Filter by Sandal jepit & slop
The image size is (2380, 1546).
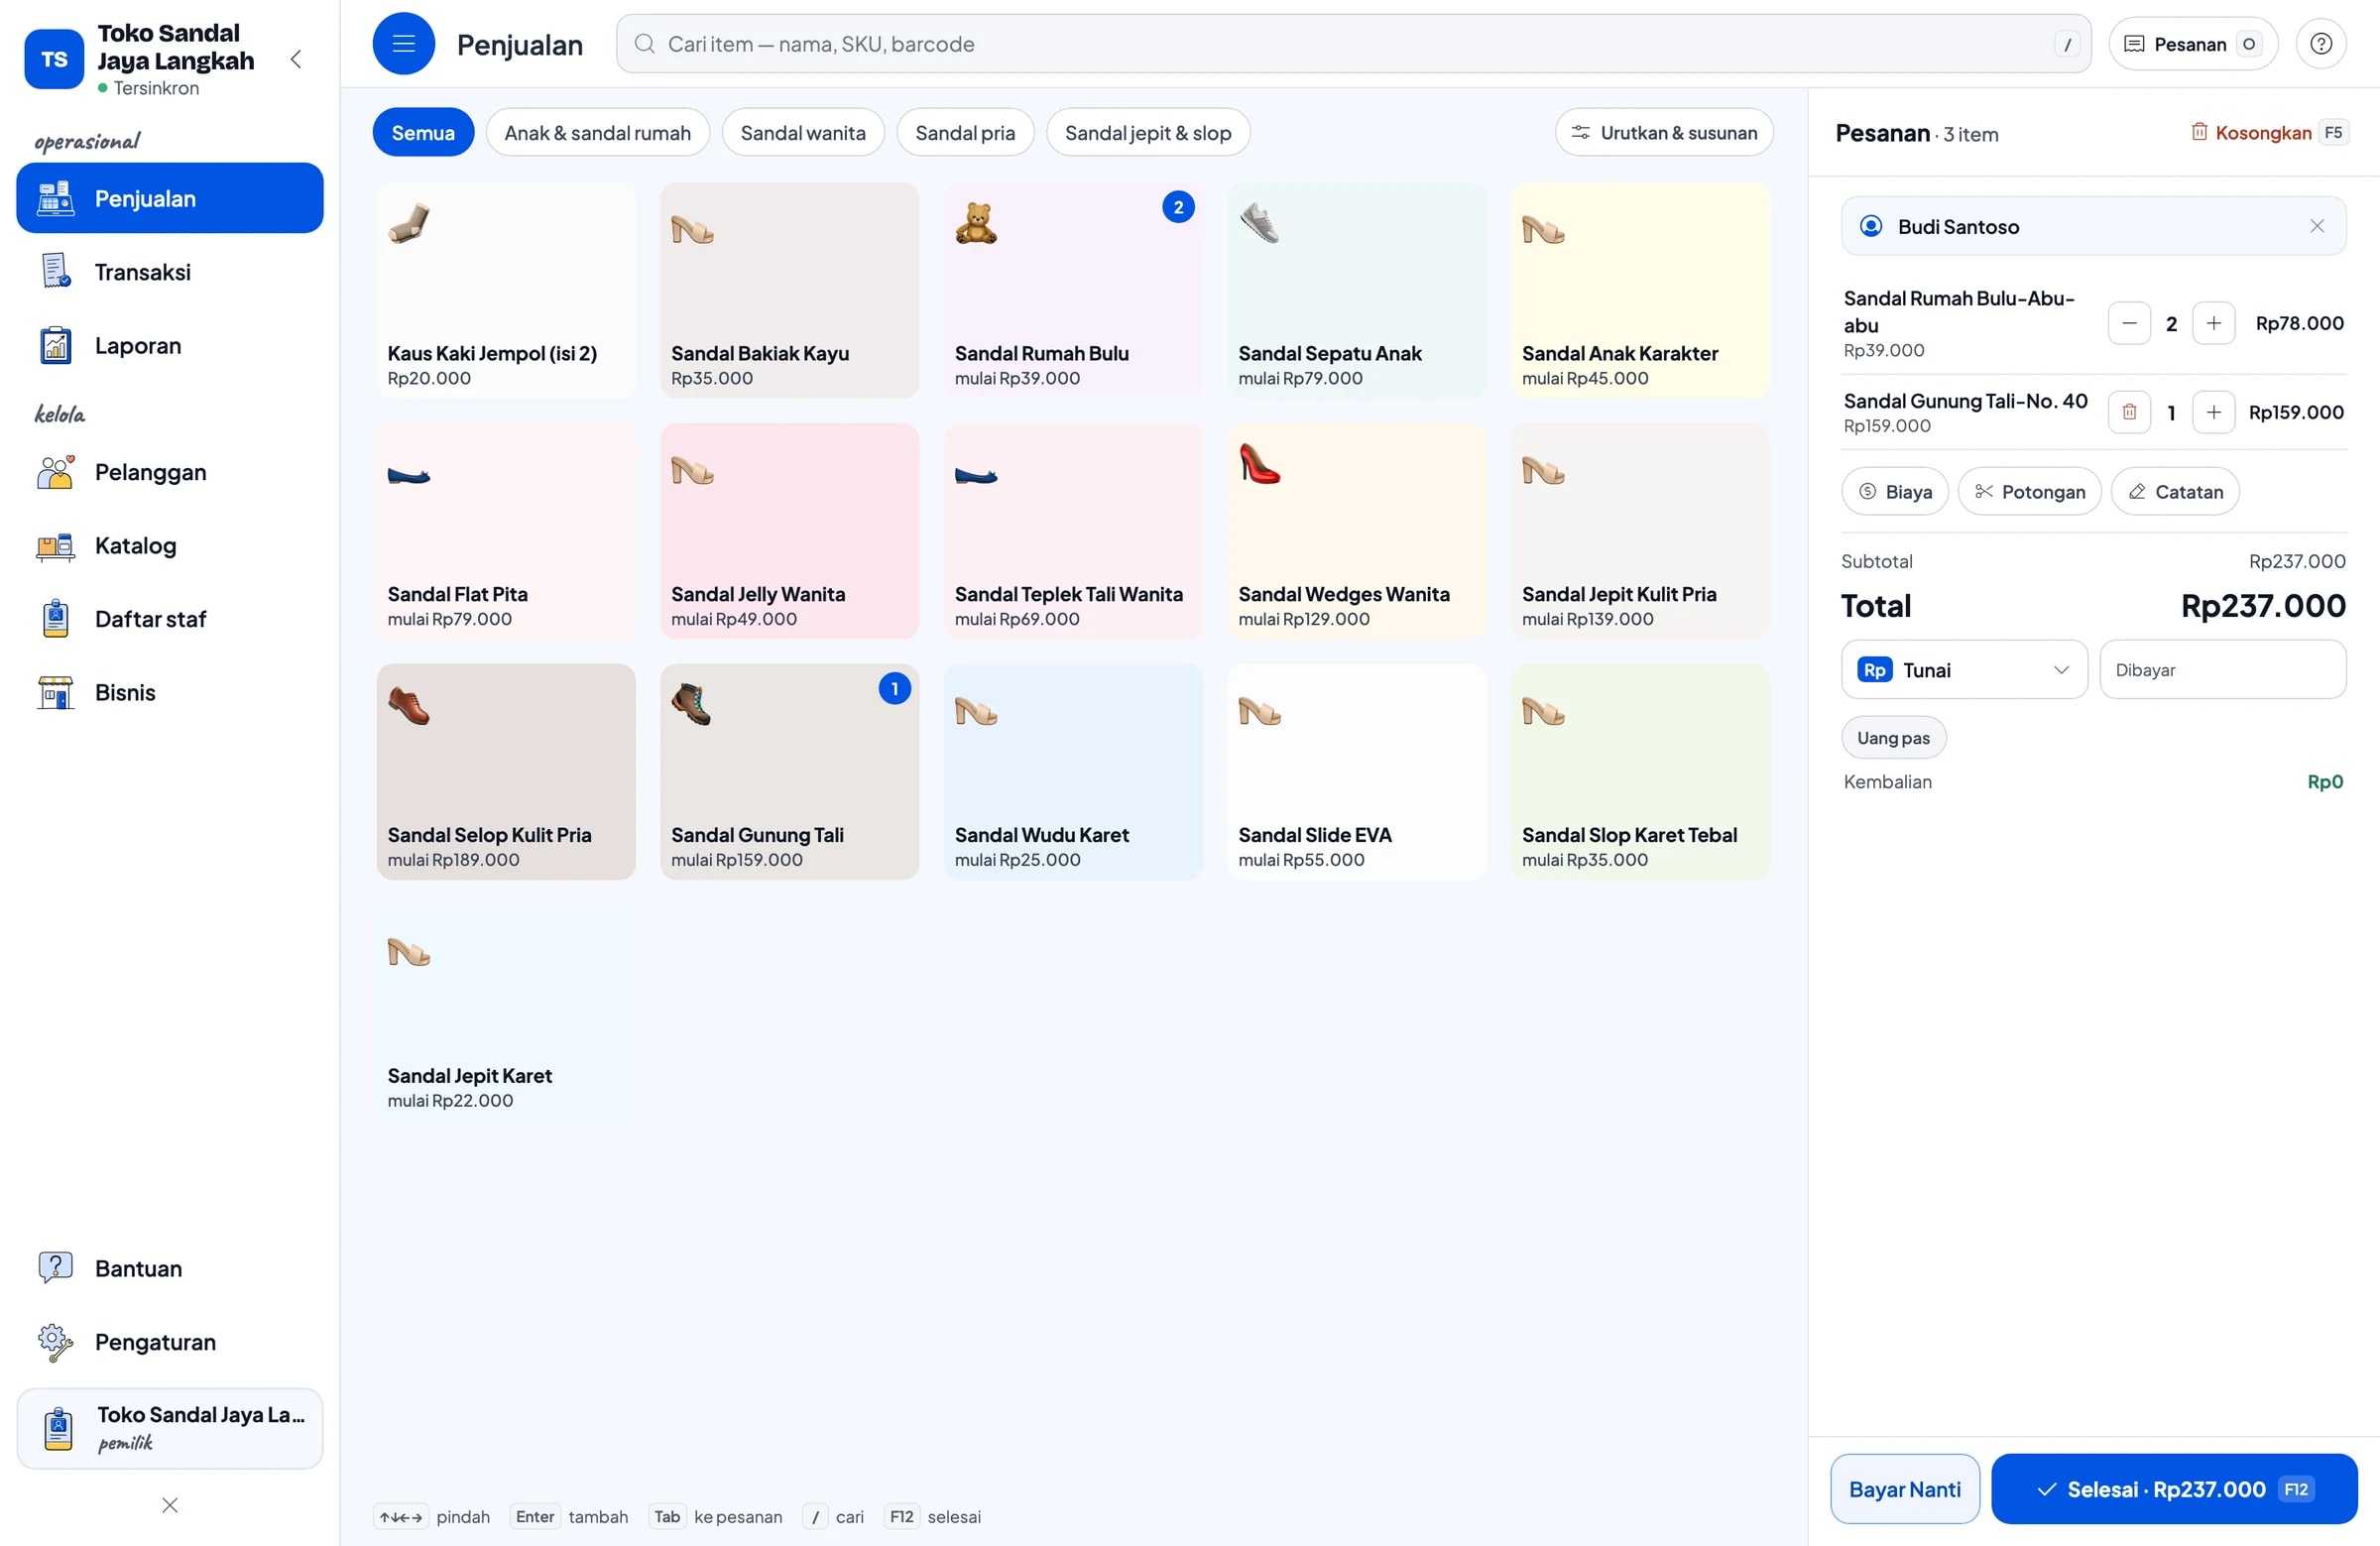[x=1148, y=133]
